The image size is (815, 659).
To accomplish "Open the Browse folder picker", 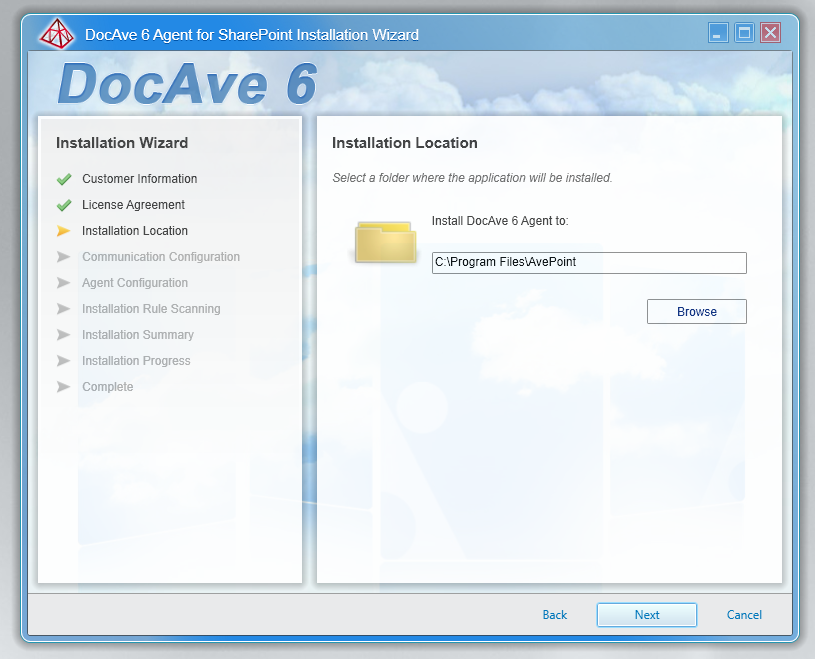I will (696, 311).
